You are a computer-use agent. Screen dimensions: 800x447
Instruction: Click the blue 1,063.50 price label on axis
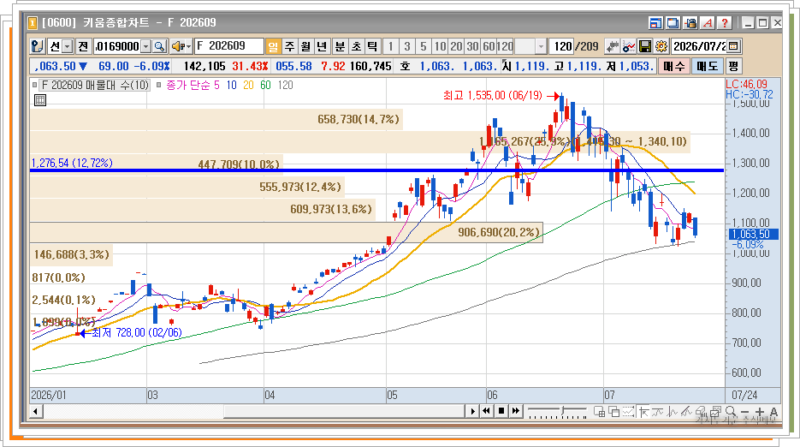pos(754,234)
